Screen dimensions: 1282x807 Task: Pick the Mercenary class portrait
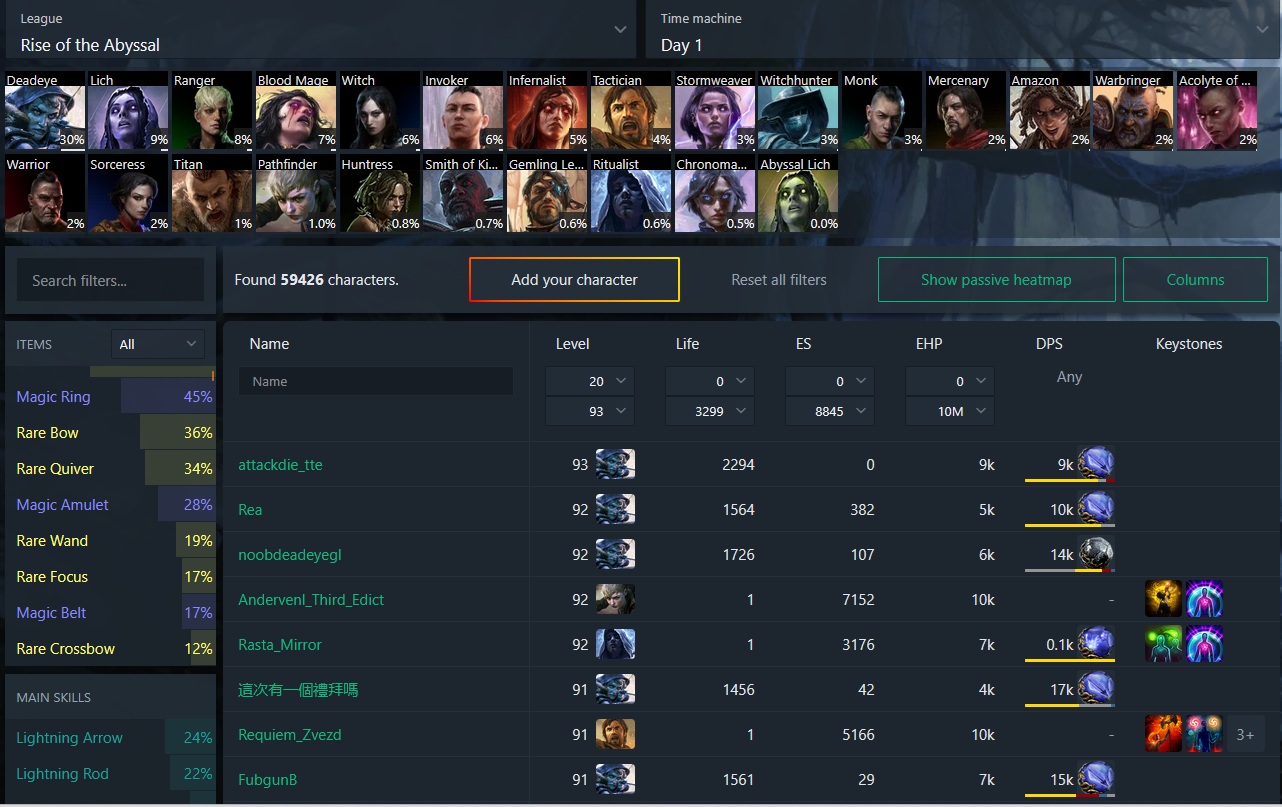point(966,110)
